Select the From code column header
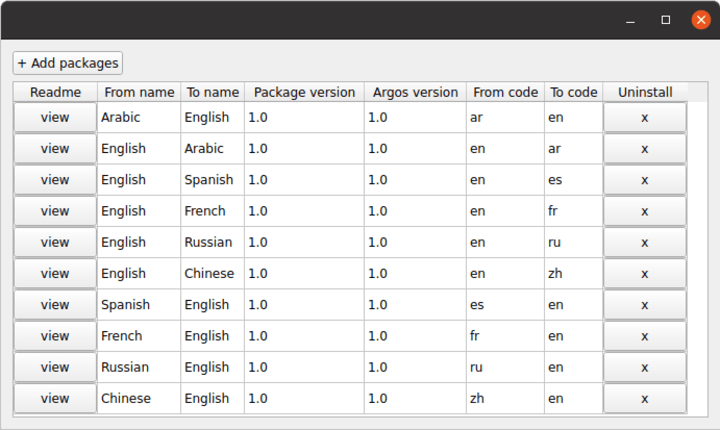The height and width of the screenshot is (430, 720). (506, 92)
